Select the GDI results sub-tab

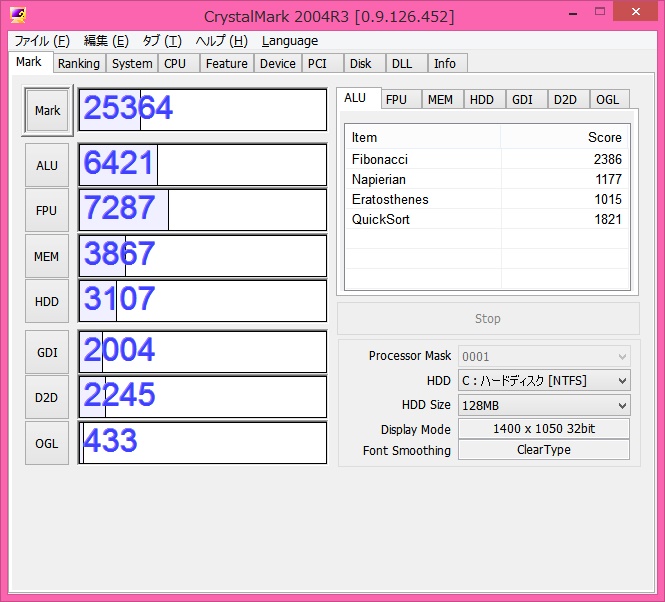click(x=526, y=99)
